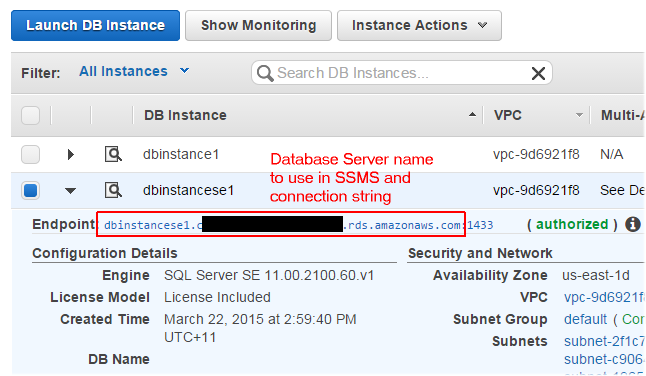Image resolution: width=646 pixels, height=376 pixels.
Task: Focus the Search DB Instances field
Action: tap(402, 73)
